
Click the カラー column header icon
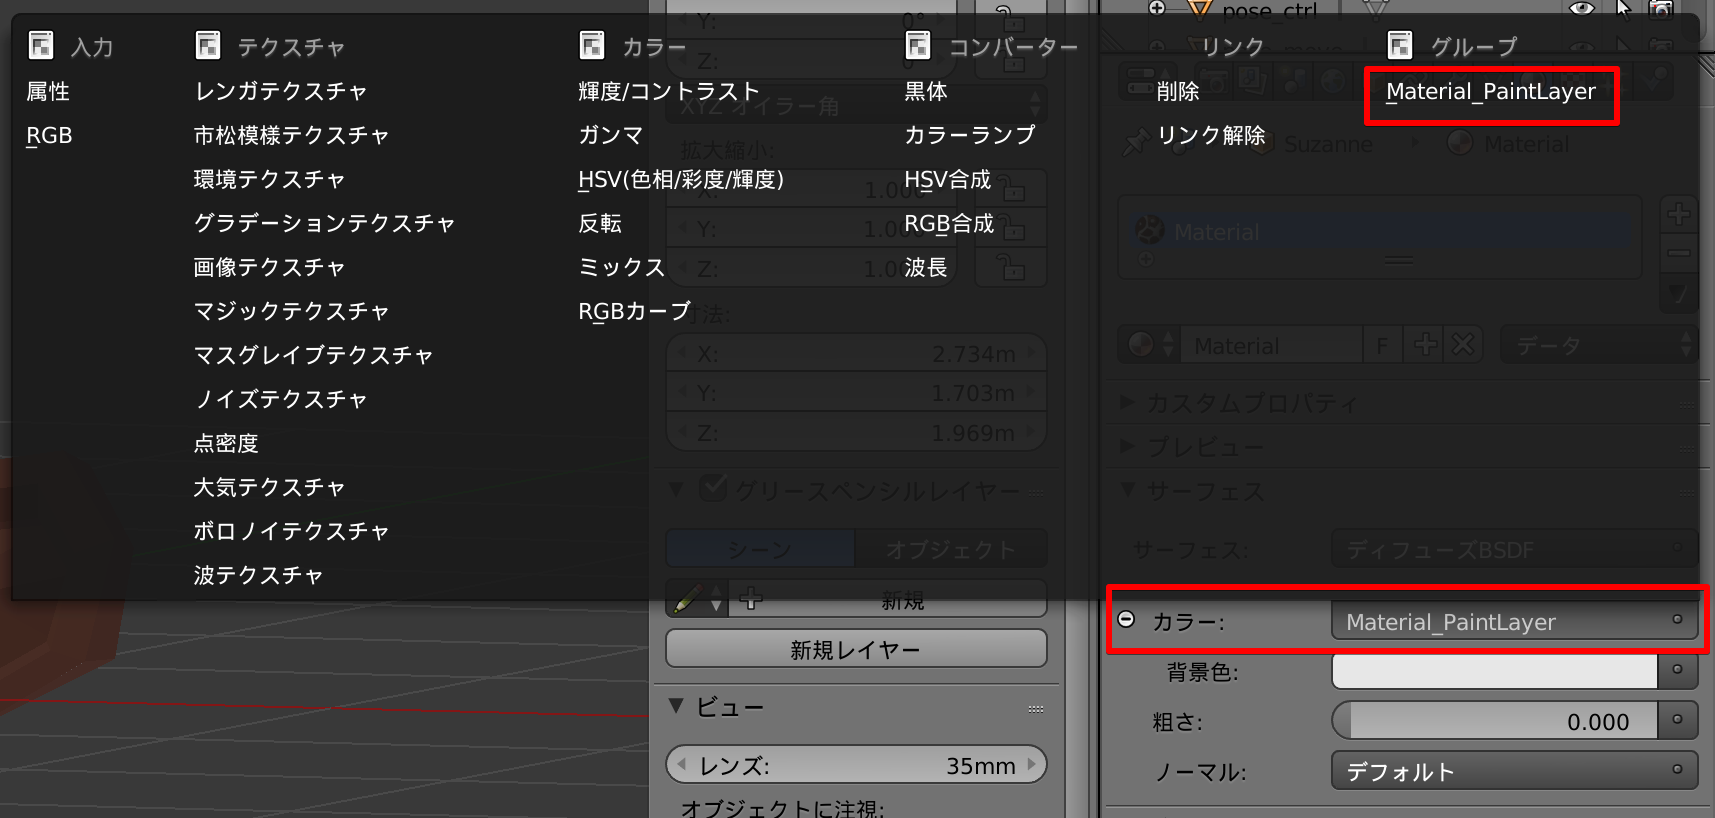592,45
